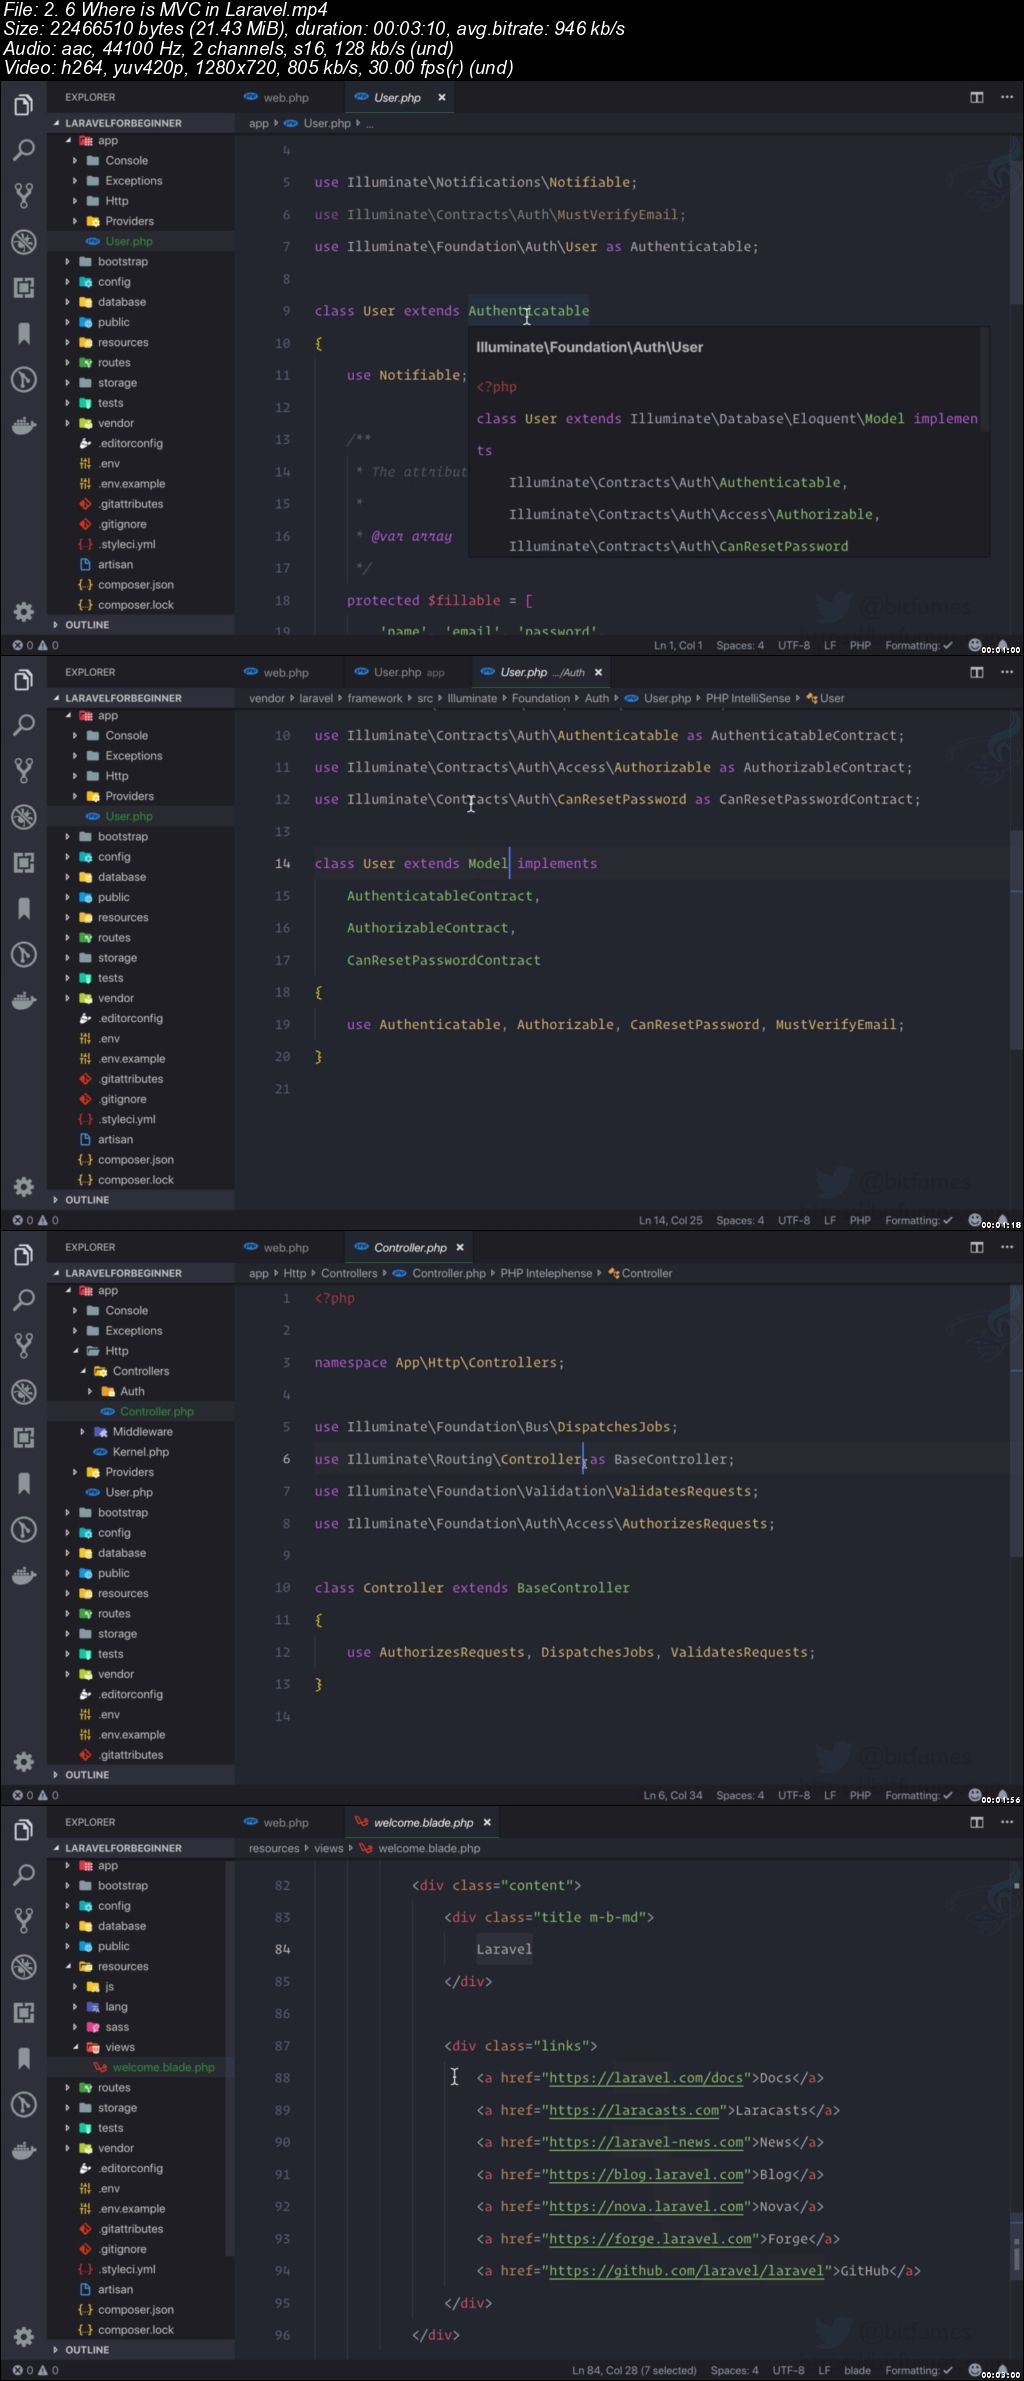Viewport: 1024px width, 2381px height.
Task: Open Docker whale icon in the welcome.blade.php window
Action: coord(23,2150)
